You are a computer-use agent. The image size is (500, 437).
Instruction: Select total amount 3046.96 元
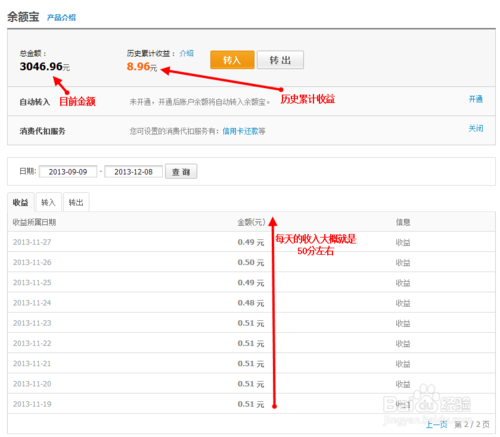(x=45, y=66)
